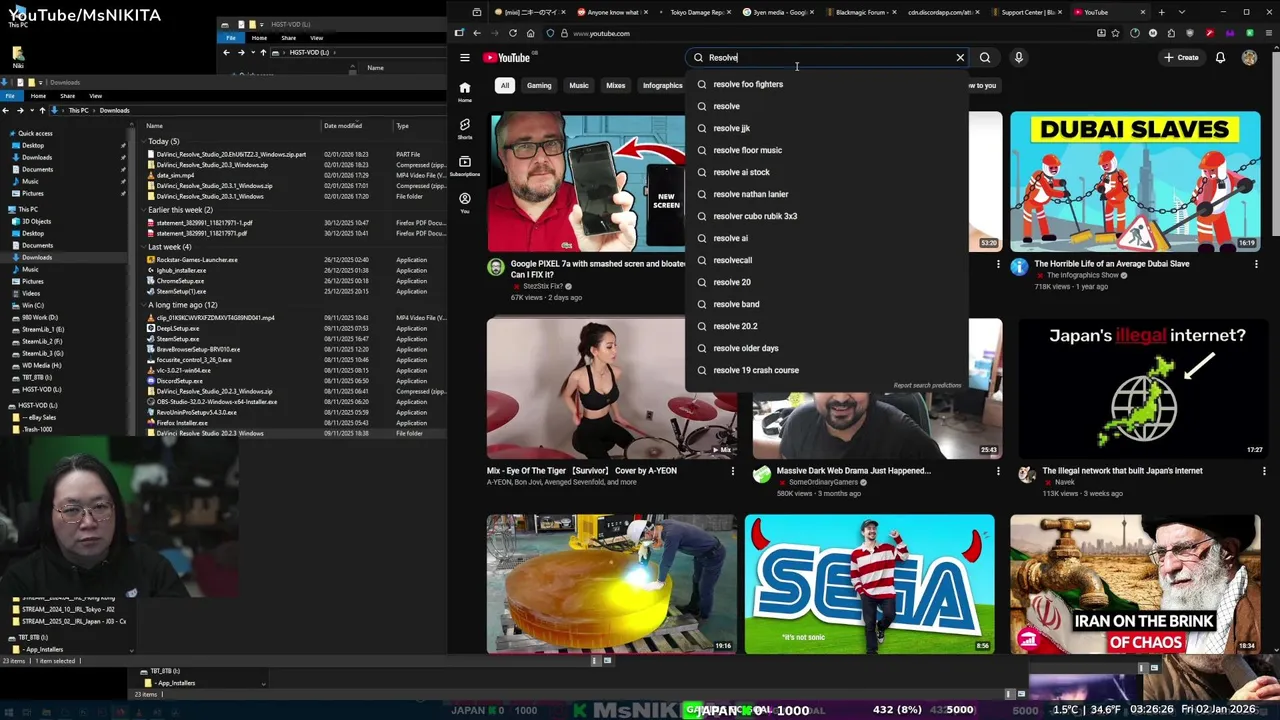Collapse the 'Today (5)' file group
Viewport: 1280px width, 720px height.
tap(143, 142)
